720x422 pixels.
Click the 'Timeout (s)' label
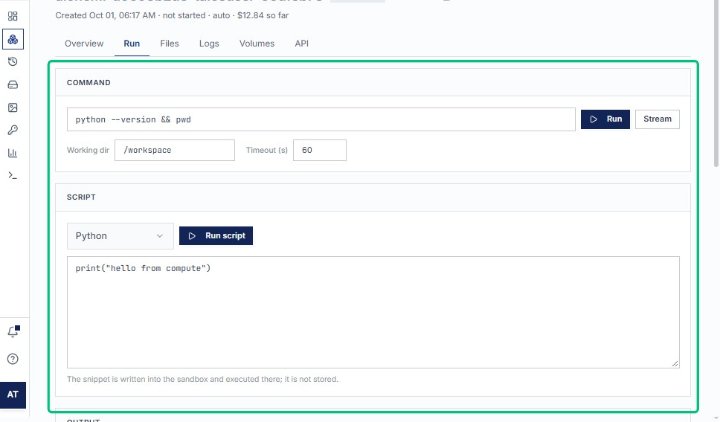(267, 150)
